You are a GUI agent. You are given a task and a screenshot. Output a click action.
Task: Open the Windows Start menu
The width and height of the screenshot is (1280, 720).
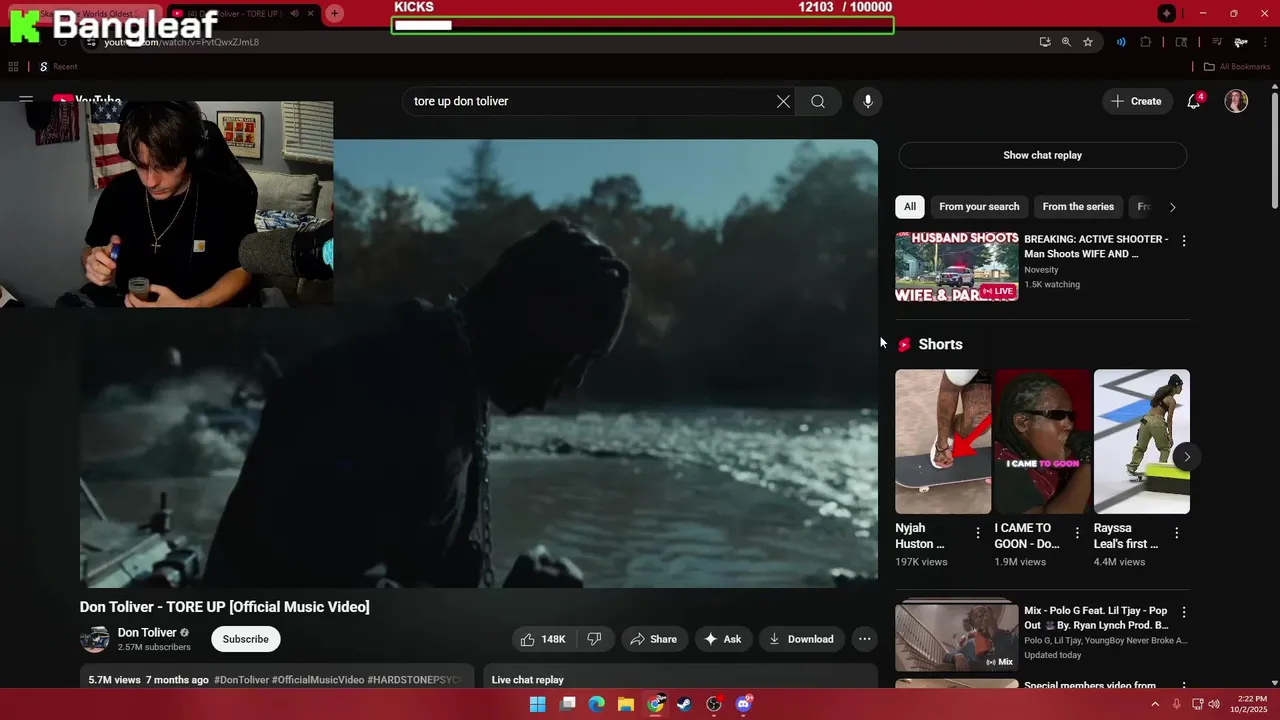pyautogui.click(x=538, y=704)
